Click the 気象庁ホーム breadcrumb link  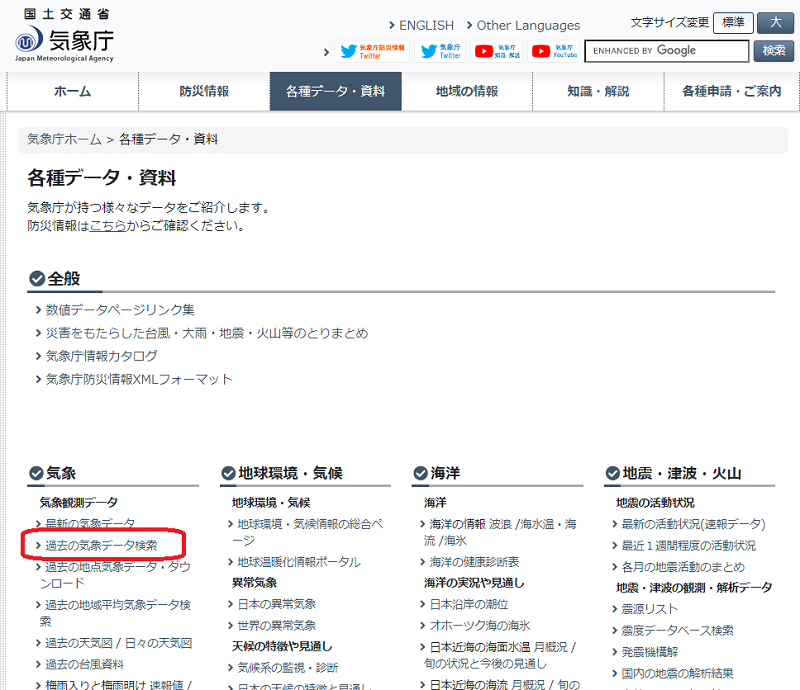click(65, 139)
